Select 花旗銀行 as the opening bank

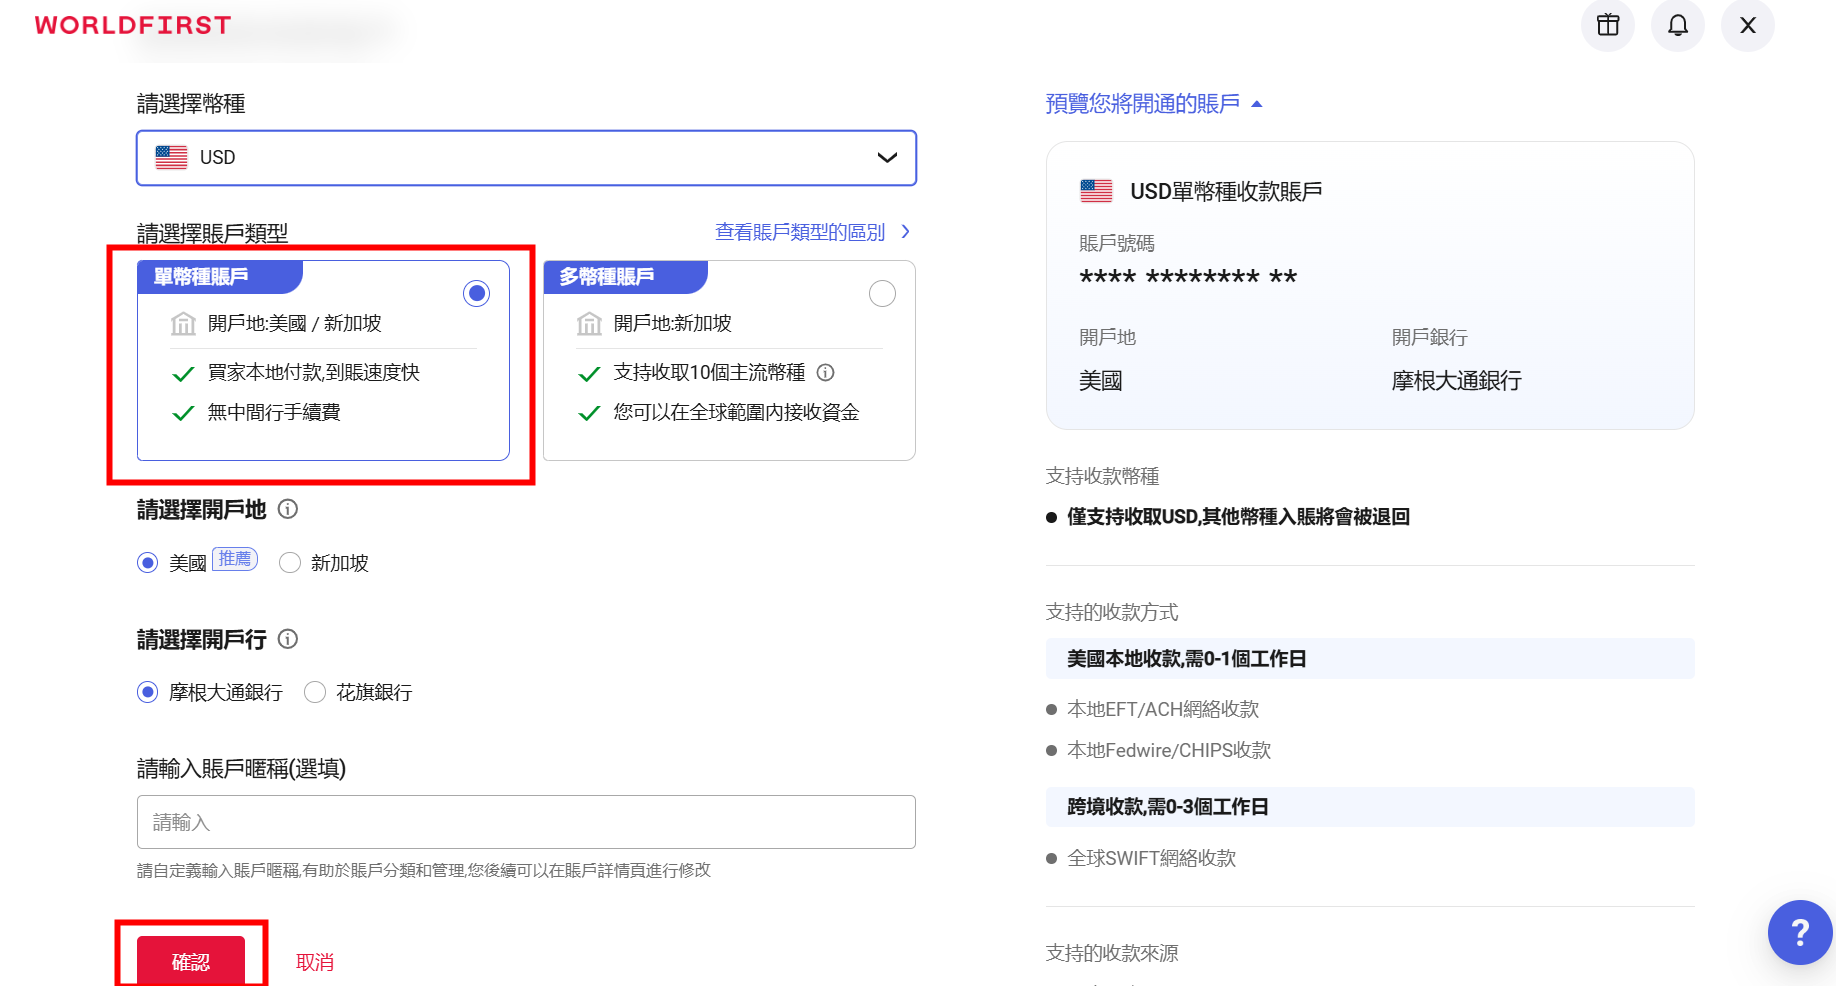click(315, 692)
